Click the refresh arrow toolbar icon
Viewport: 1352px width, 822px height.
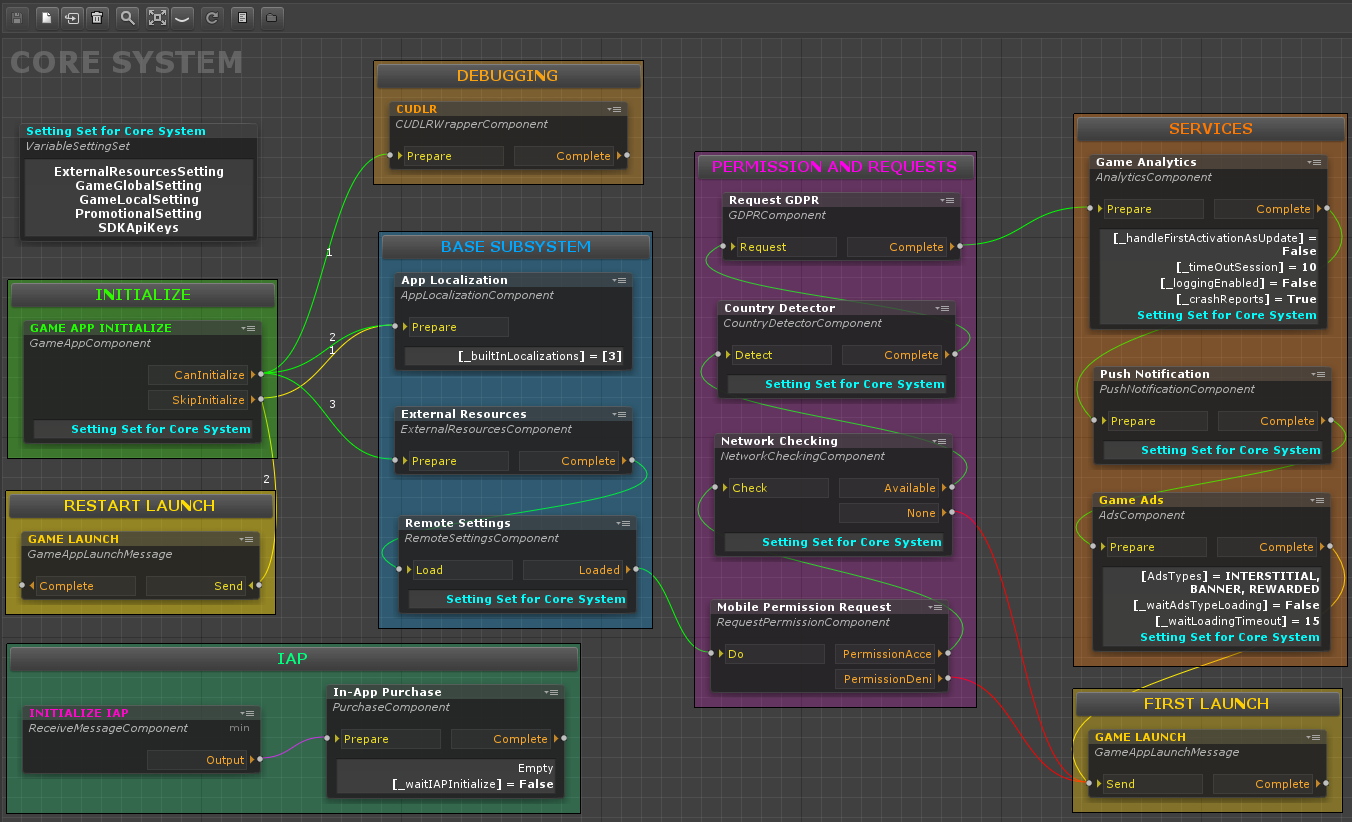point(211,17)
